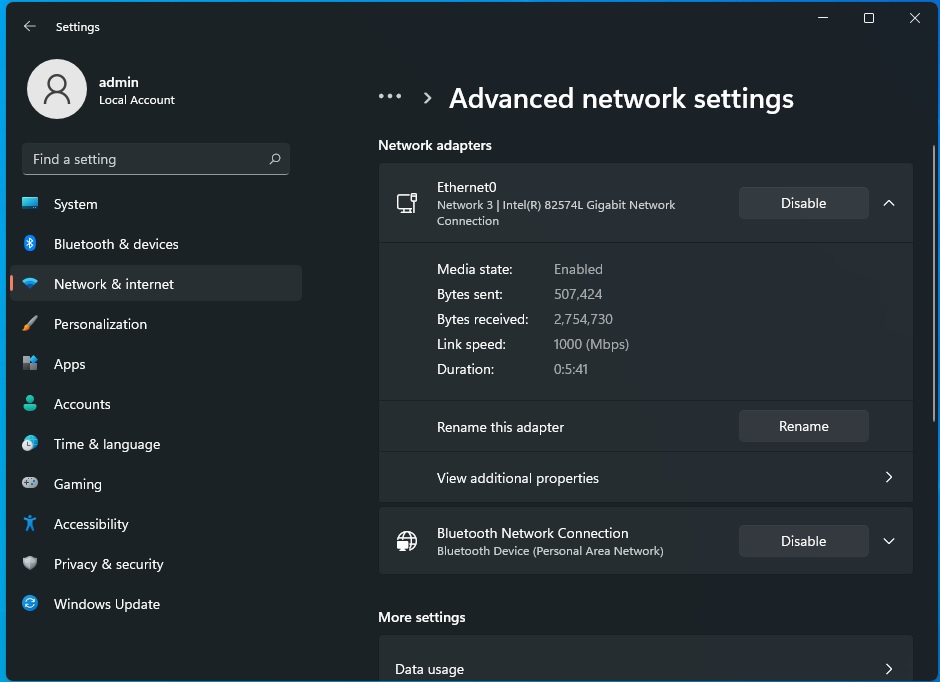Image resolution: width=940 pixels, height=682 pixels.
Task: Select Time & language in sidebar
Action: (107, 444)
